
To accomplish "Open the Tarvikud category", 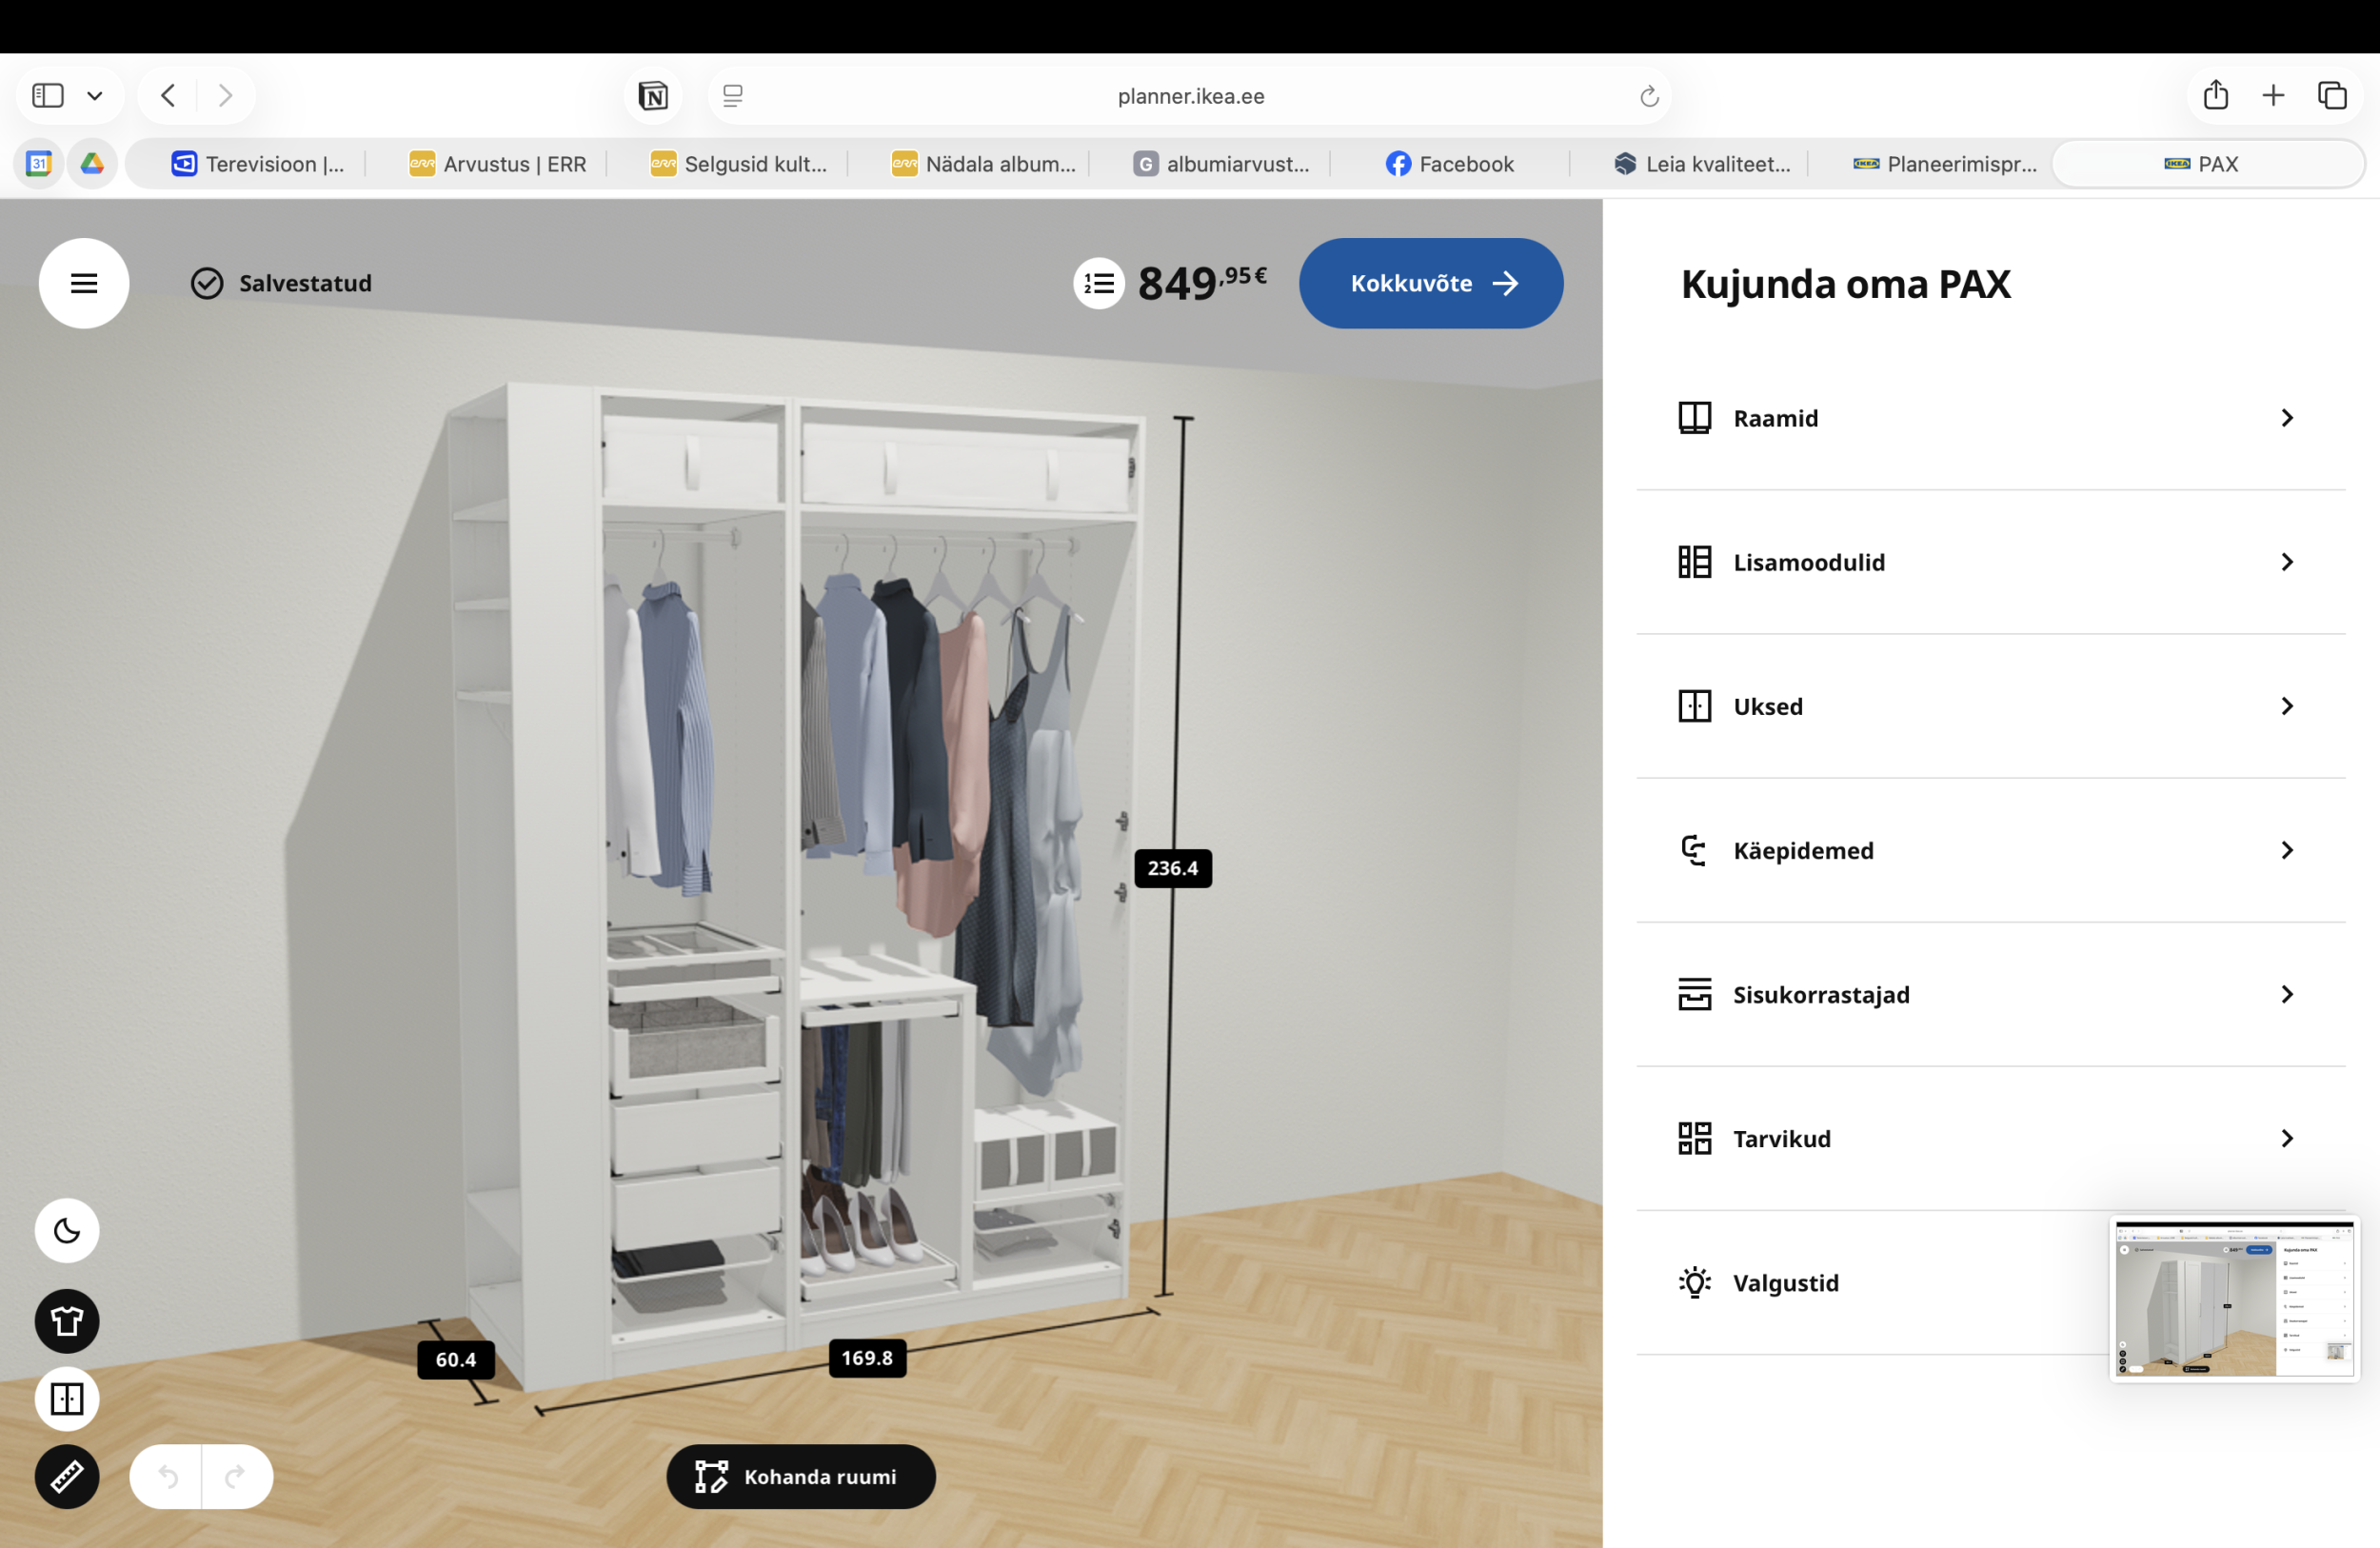I will (x=1990, y=1138).
